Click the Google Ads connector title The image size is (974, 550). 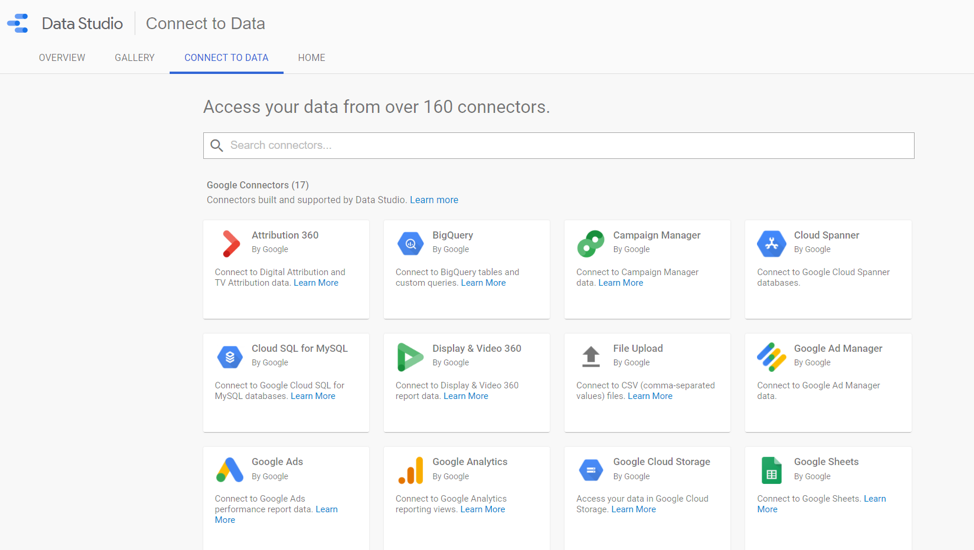(277, 462)
